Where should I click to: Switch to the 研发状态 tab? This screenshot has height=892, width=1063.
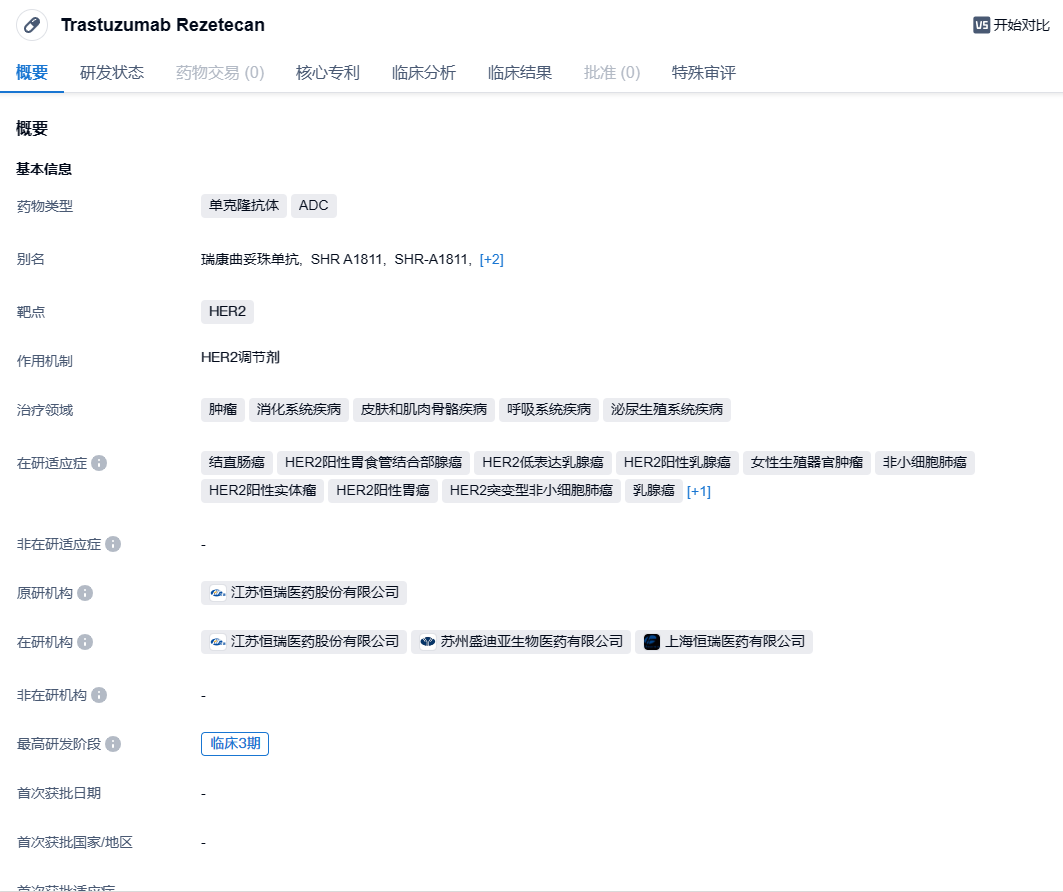pyautogui.click(x=112, y=72)
